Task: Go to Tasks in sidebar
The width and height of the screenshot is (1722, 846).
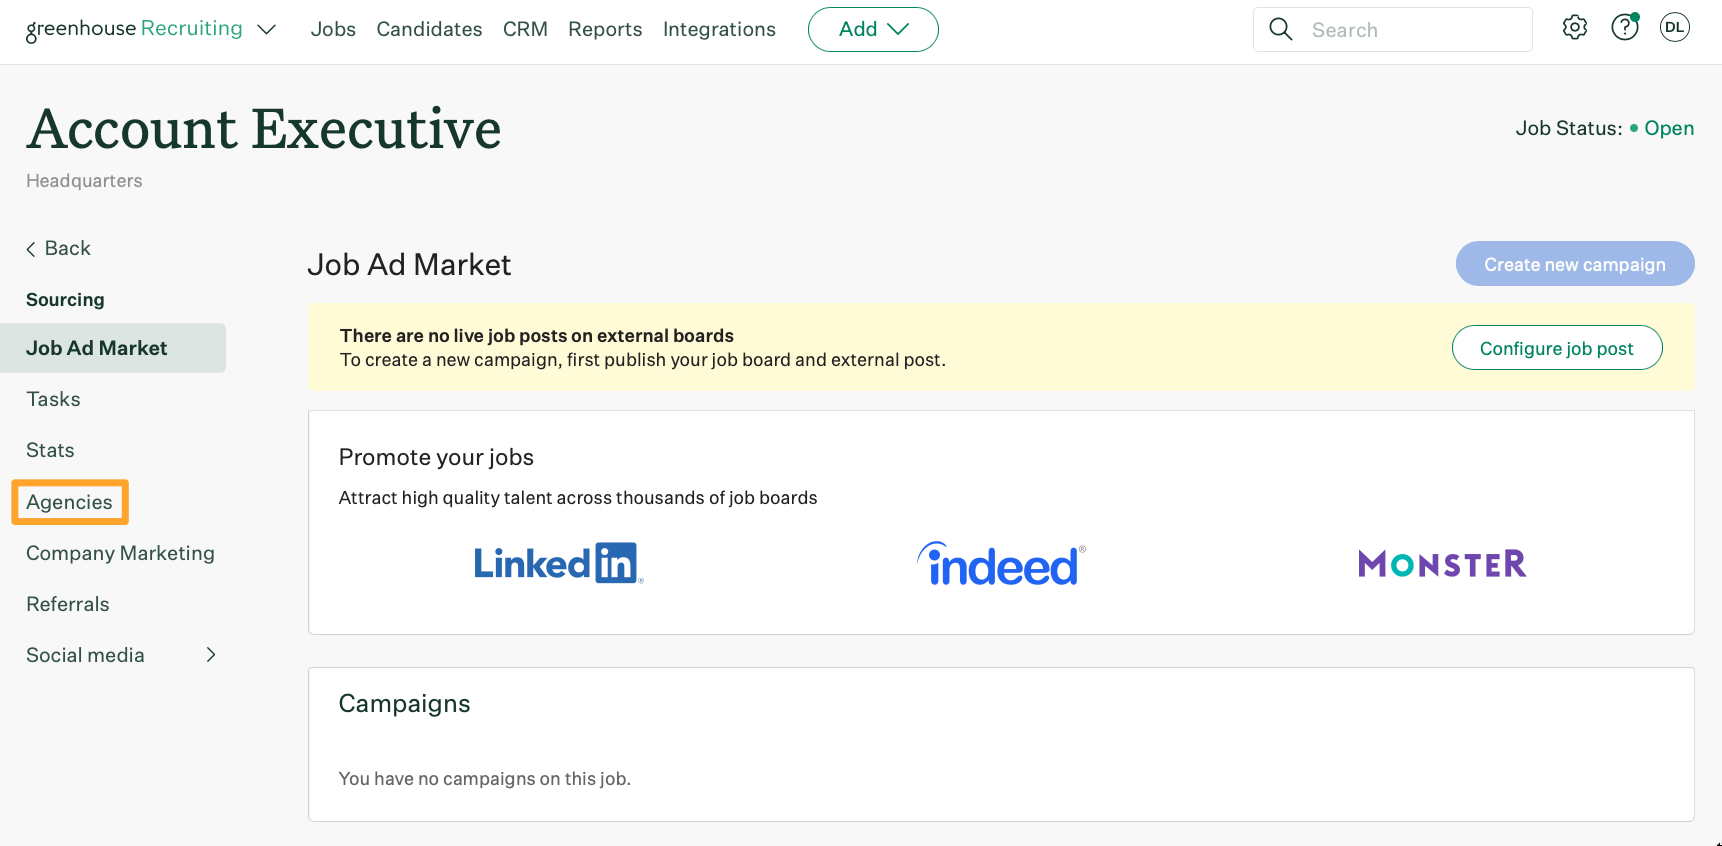Action: (x=53, y=399)
